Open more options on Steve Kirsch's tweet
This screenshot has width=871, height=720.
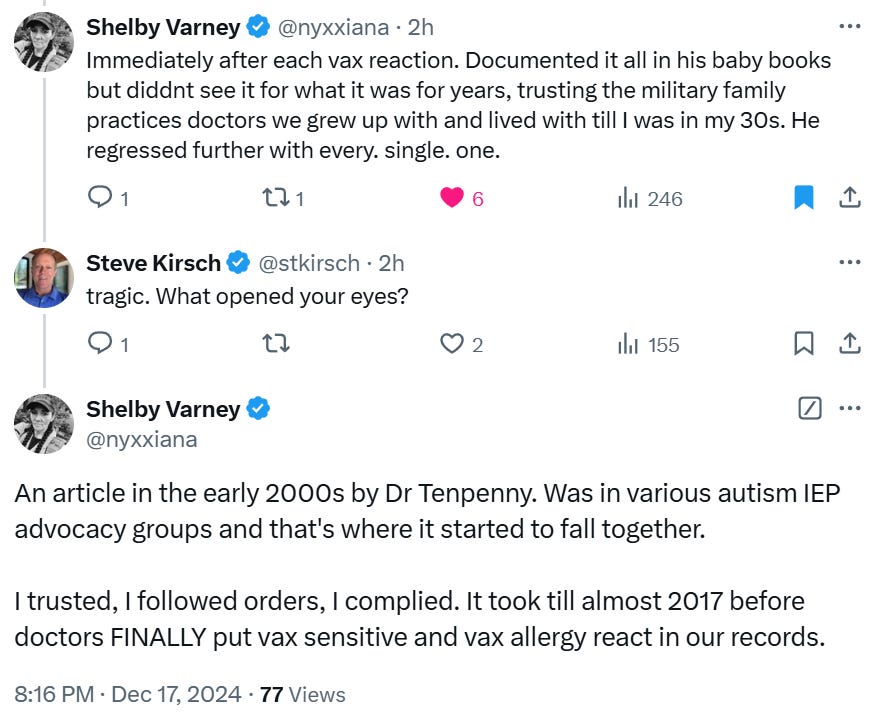click(x=849, y=262)
